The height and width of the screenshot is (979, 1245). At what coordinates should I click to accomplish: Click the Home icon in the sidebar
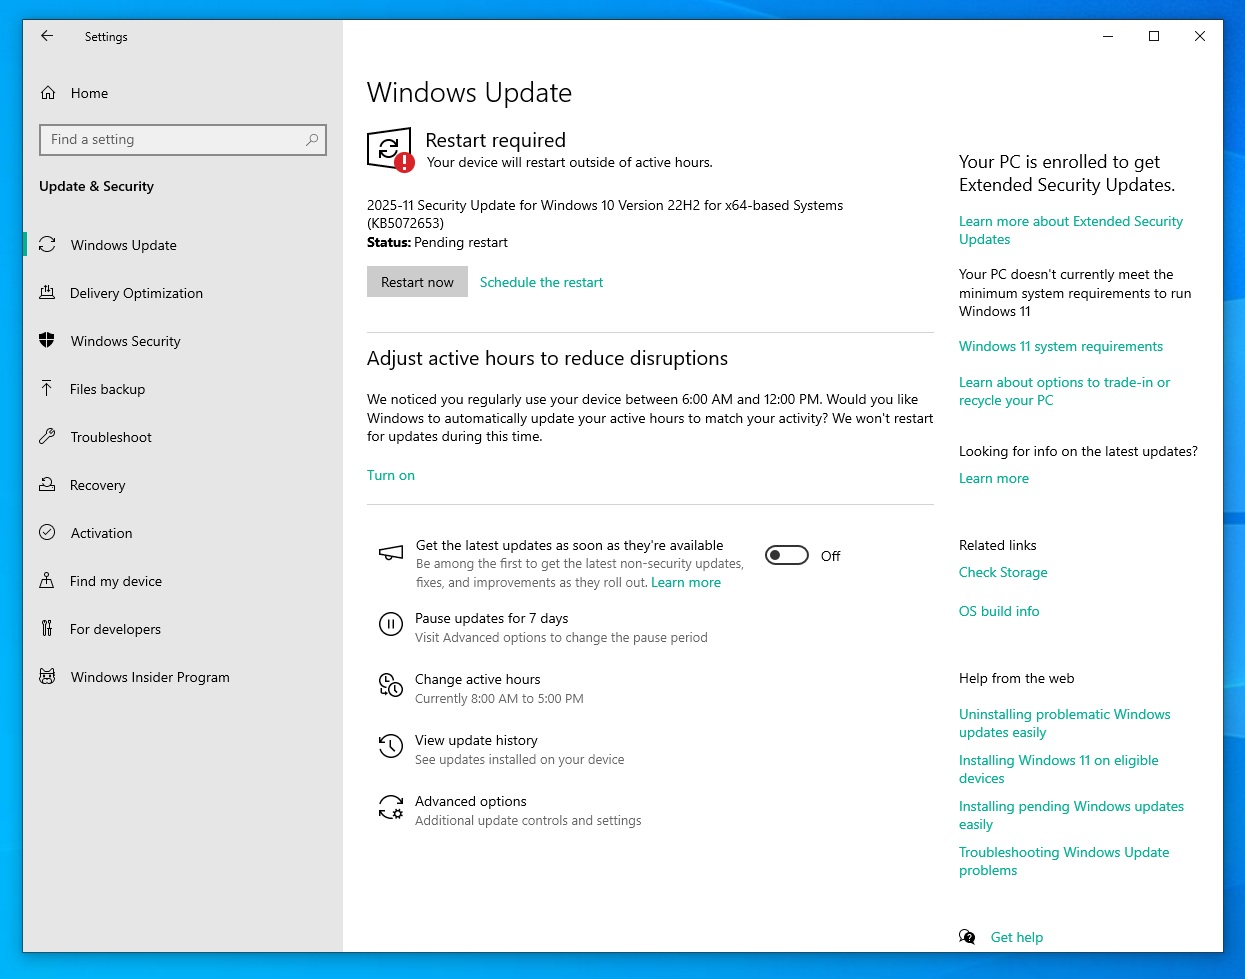tap(47, 93)
